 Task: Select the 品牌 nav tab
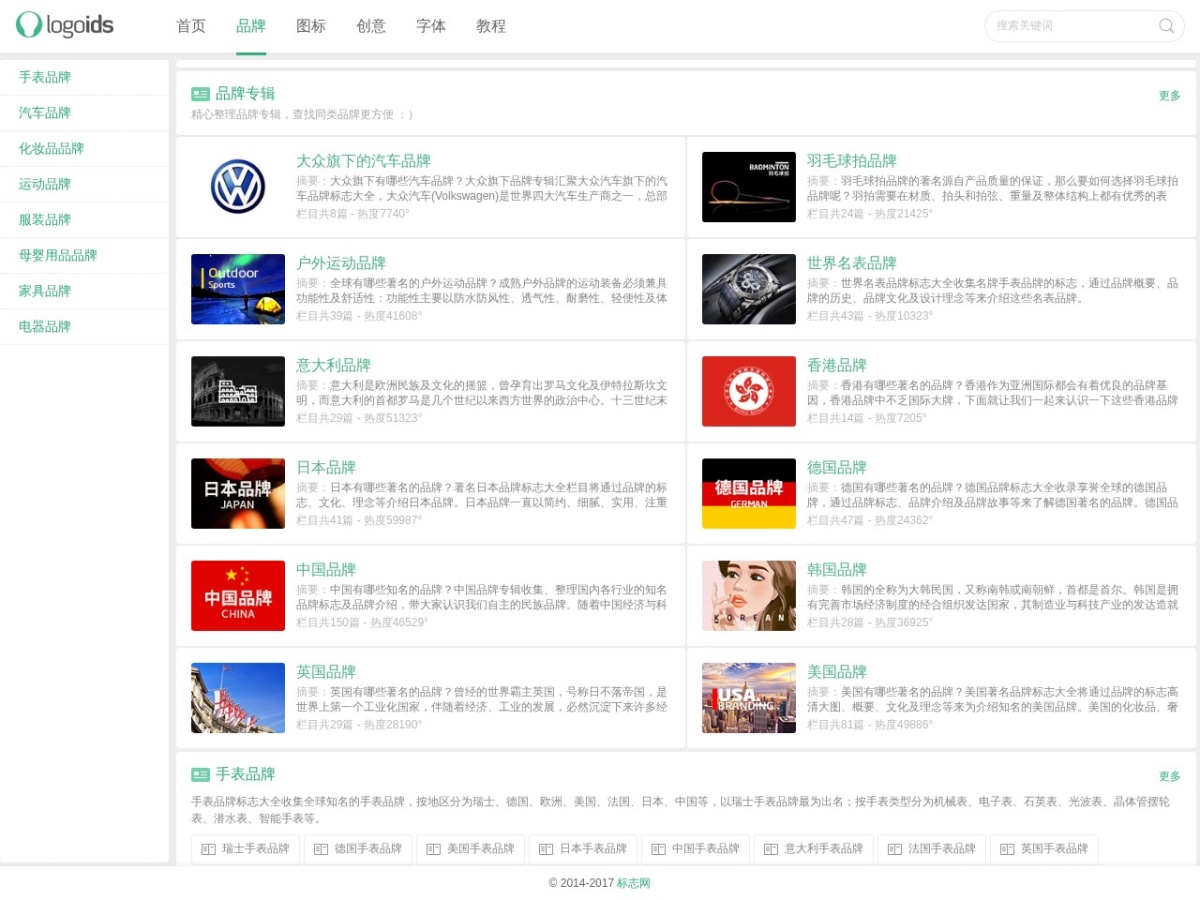[251, 26]
